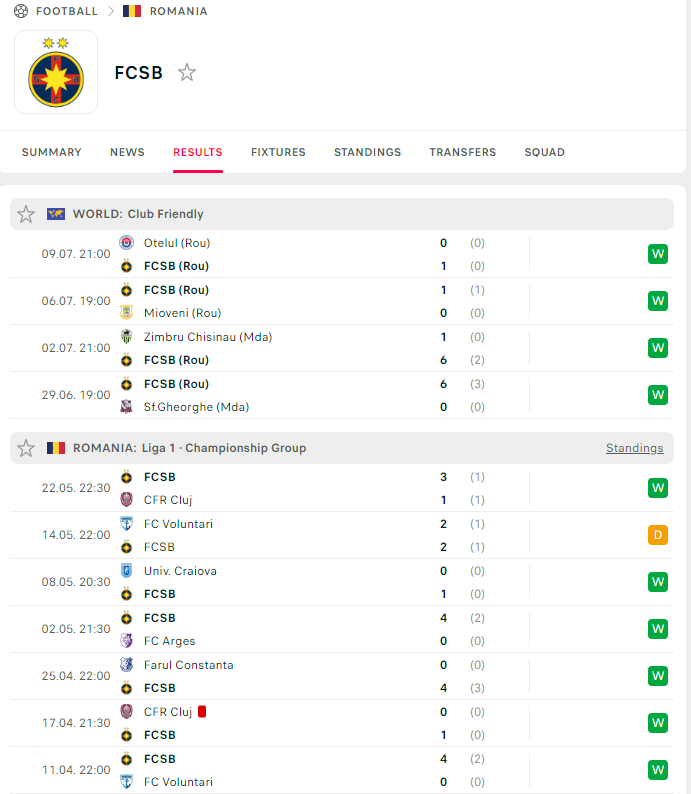Click the Zimbru Chisinau team logo

pos(126,337)
